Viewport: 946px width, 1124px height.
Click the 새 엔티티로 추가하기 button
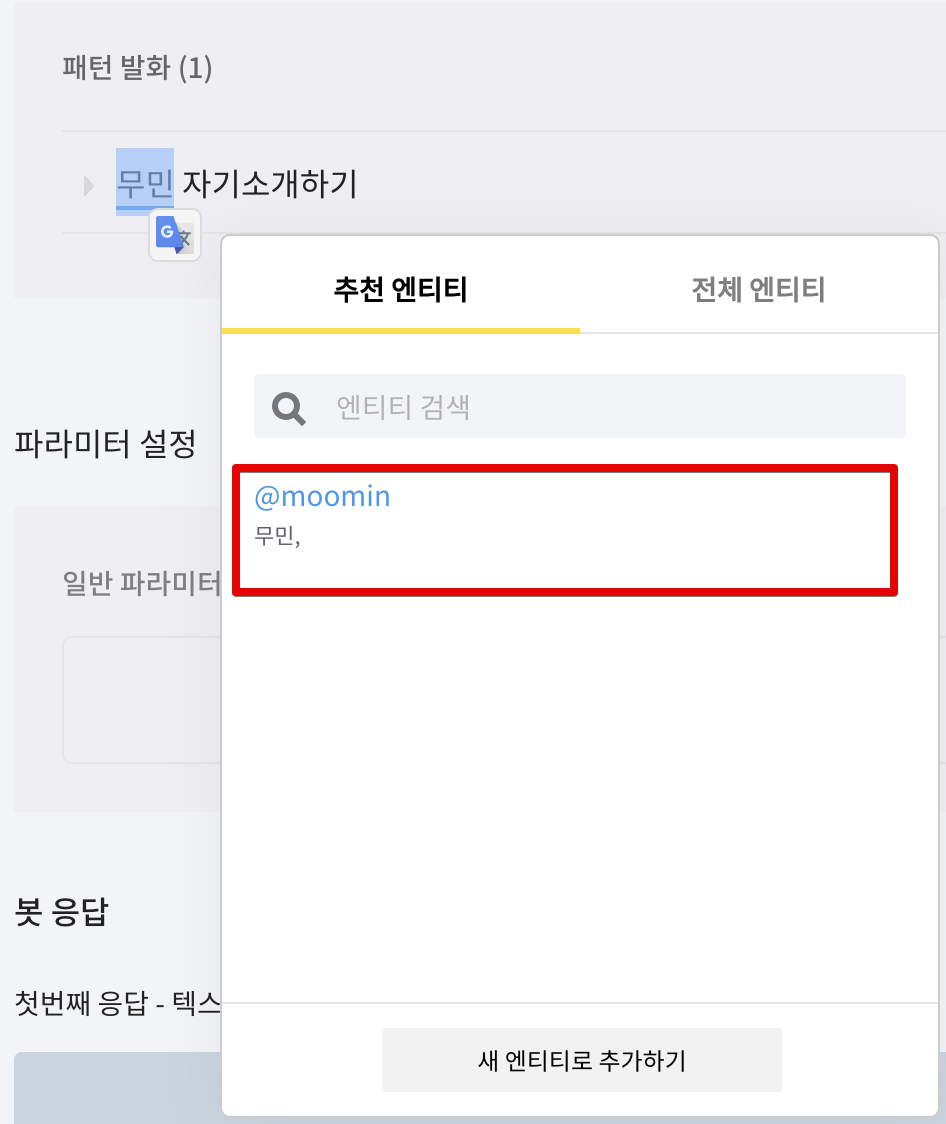click(582, 1060)
